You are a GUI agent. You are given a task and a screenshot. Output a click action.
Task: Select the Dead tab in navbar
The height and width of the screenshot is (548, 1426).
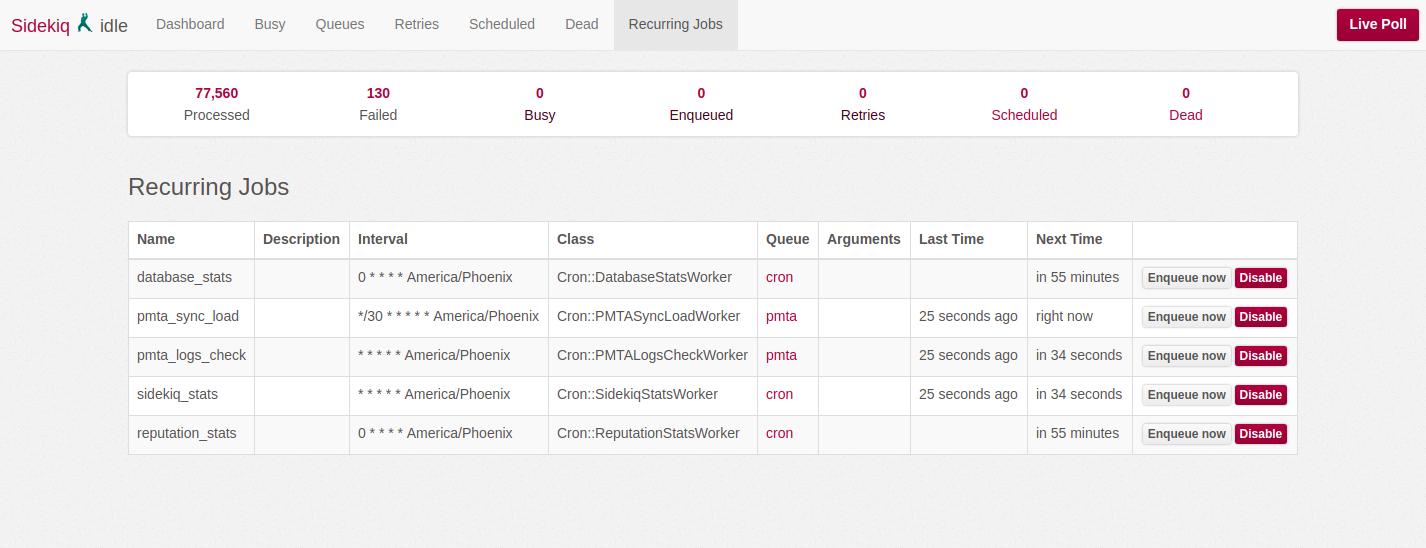point(581,24)
